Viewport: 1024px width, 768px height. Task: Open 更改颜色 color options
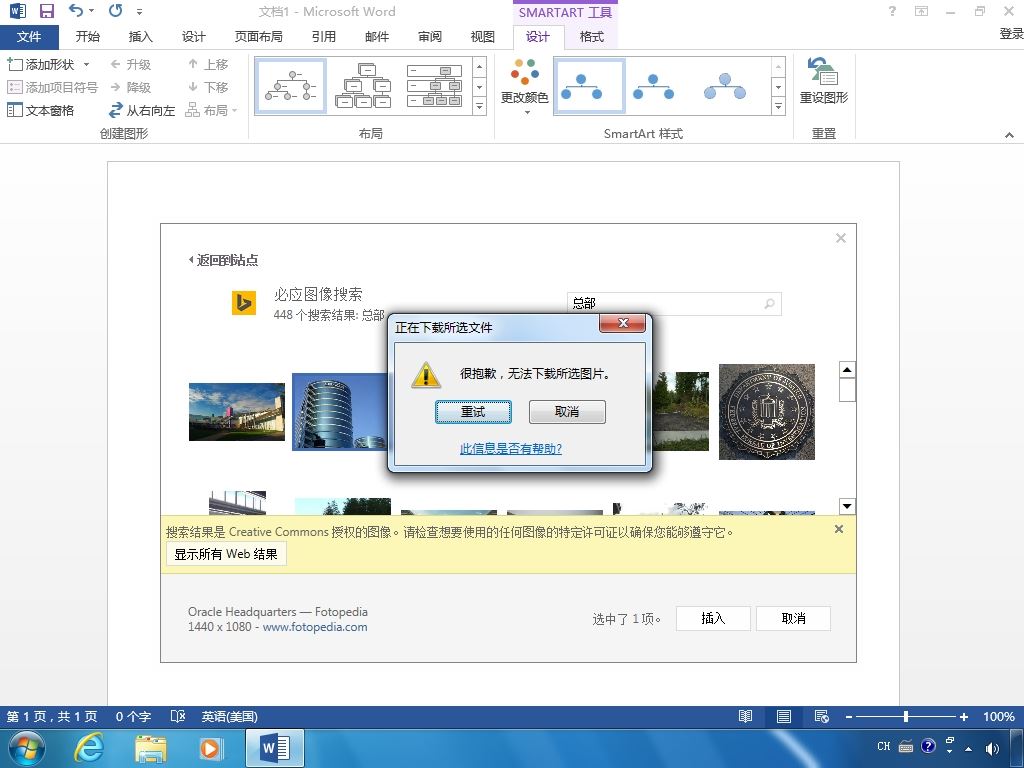(524, 86)
